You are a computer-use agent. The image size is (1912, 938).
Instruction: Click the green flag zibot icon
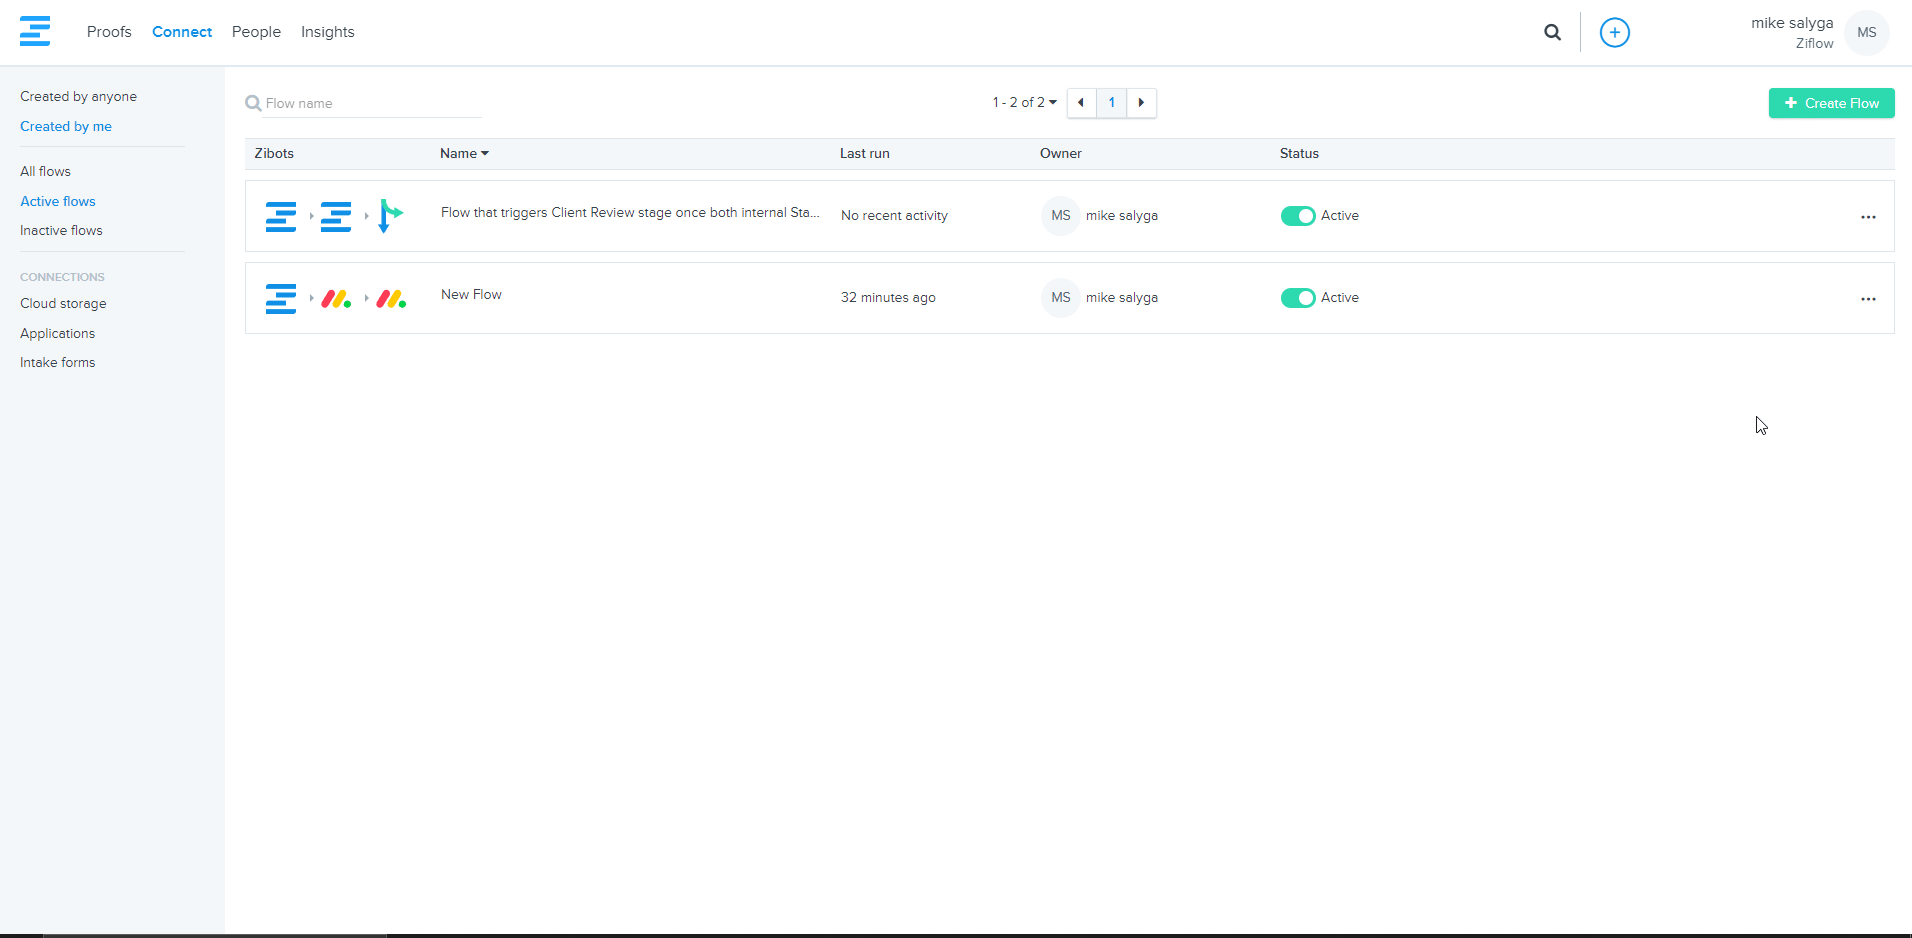[390, 216]
